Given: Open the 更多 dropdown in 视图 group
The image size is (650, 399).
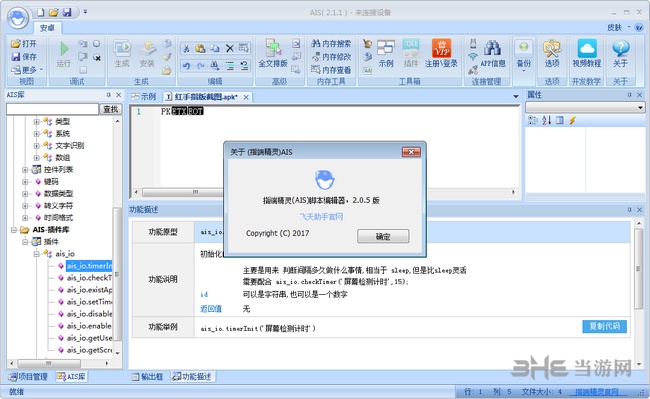Looking at the screenshot, I should tap(27, 70).
